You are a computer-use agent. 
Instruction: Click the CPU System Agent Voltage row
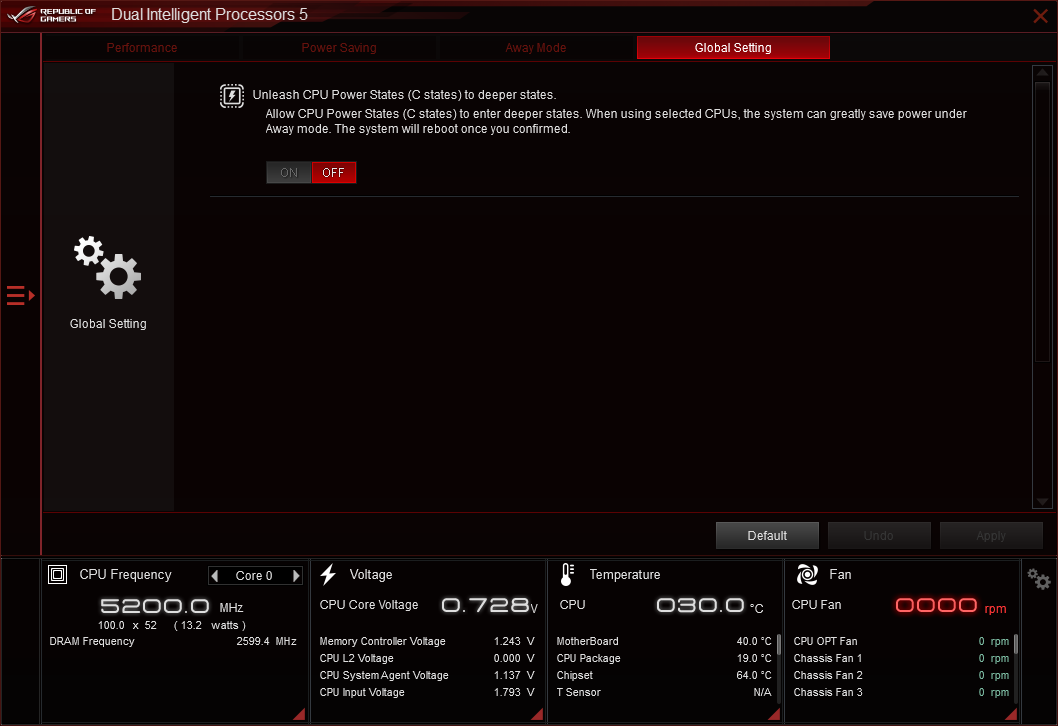point(427,675)
